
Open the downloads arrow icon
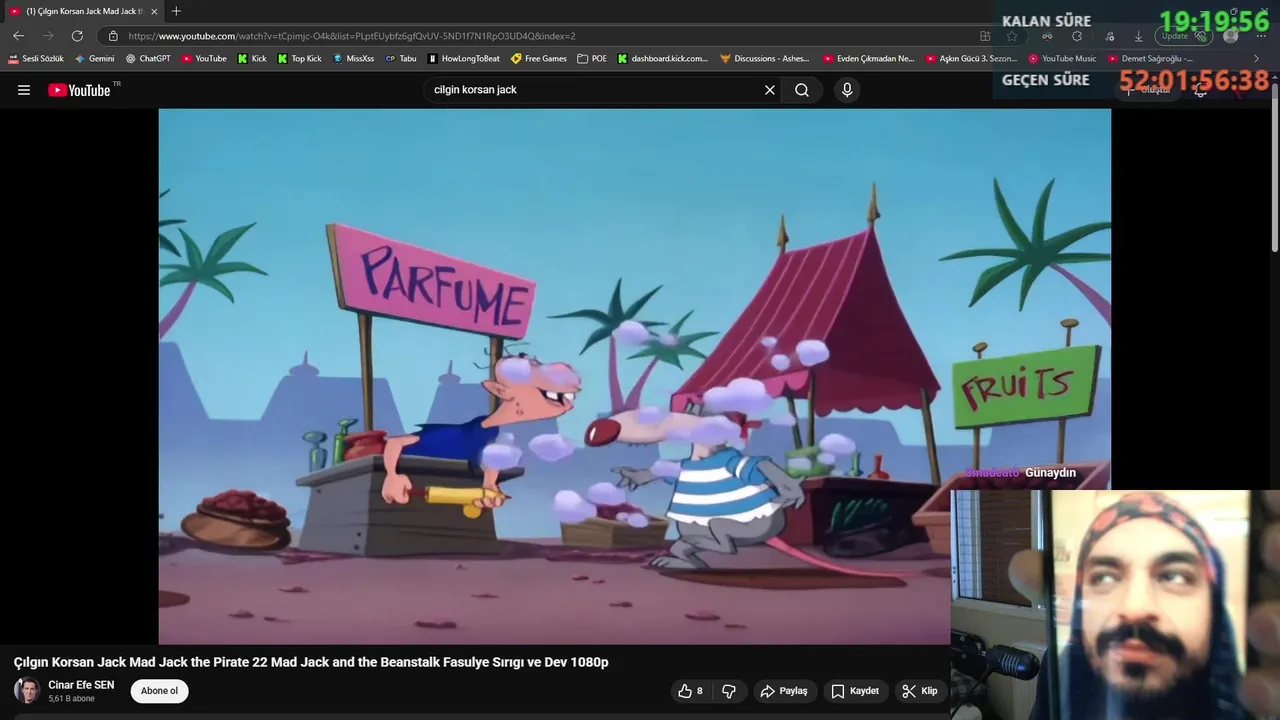(1138, 36)
